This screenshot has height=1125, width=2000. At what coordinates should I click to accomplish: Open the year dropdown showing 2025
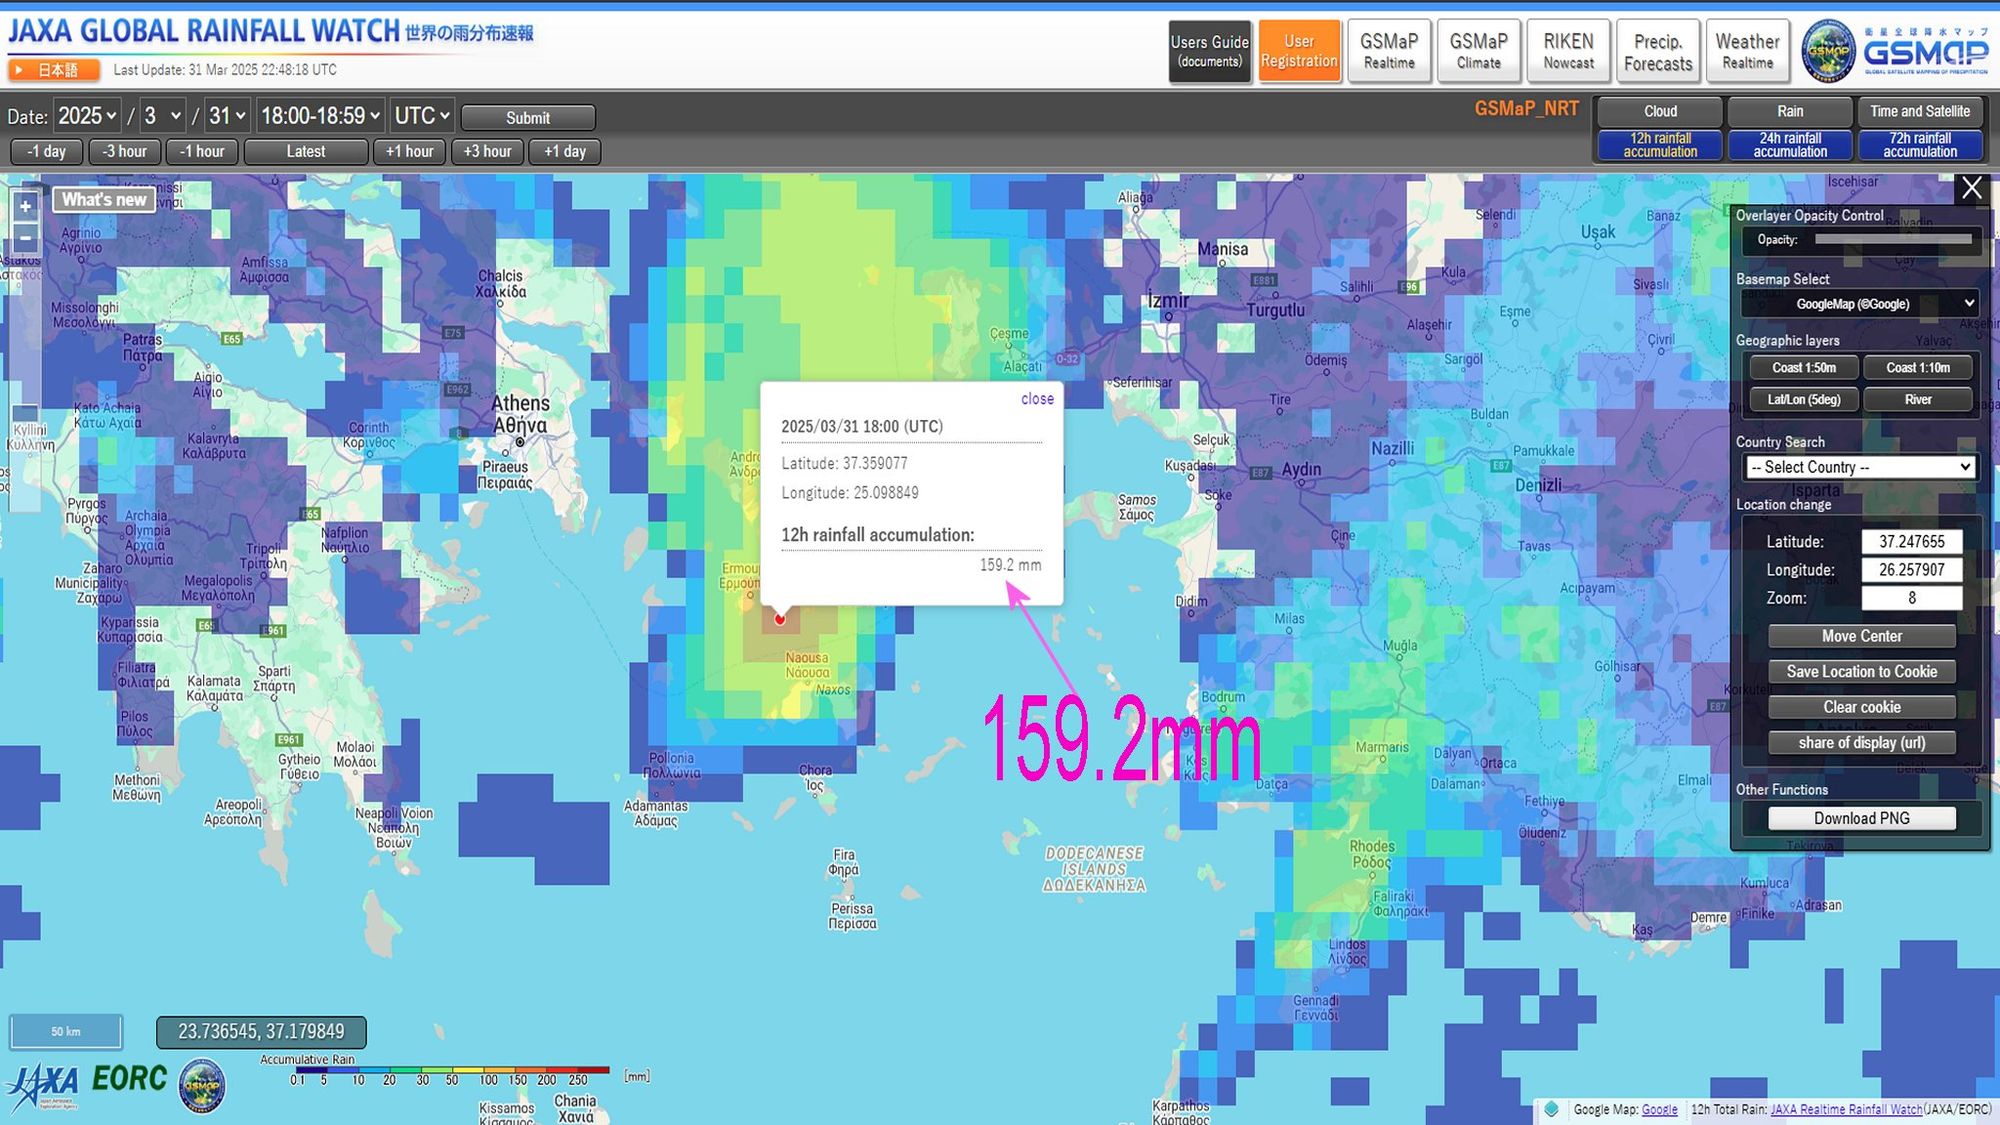click(x=87, y=116)
